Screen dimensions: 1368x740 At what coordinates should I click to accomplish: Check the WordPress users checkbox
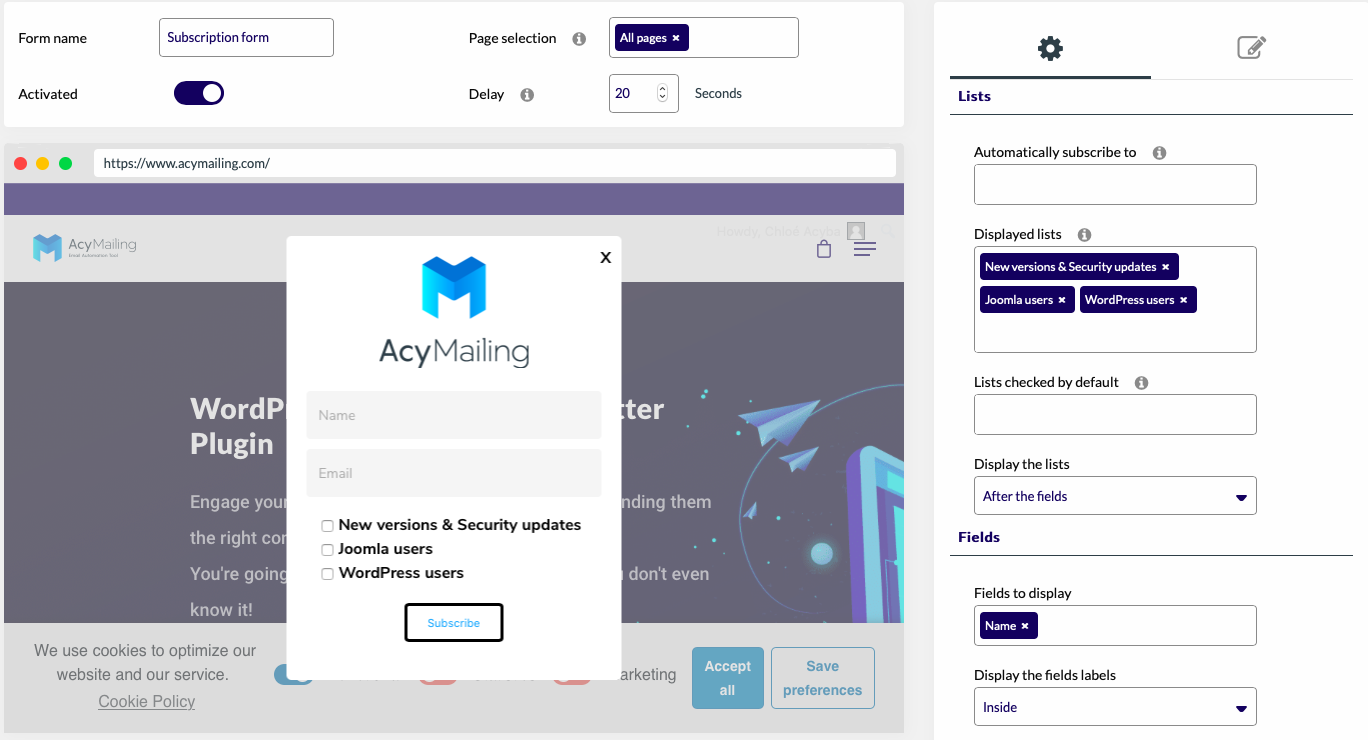pos(327,574)
